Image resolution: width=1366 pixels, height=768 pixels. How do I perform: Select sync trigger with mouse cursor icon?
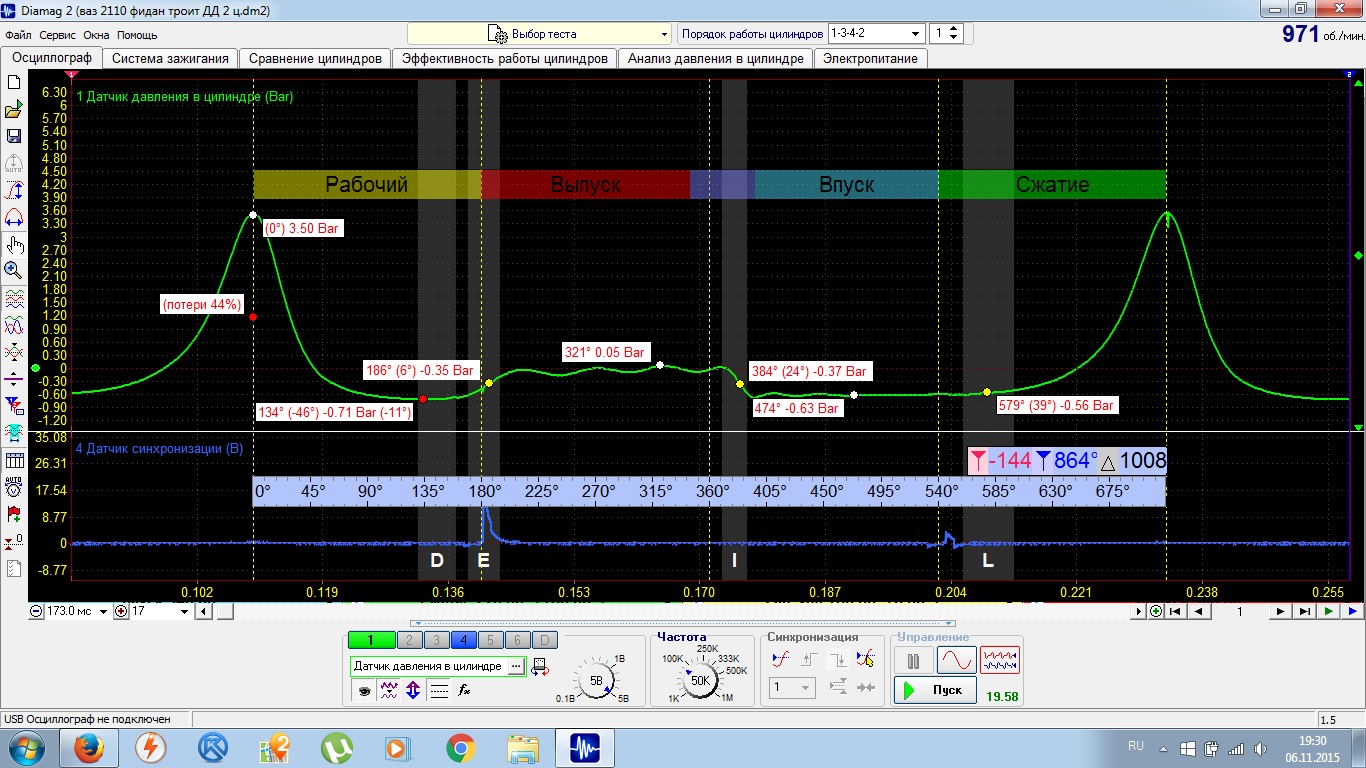point(866,659)
